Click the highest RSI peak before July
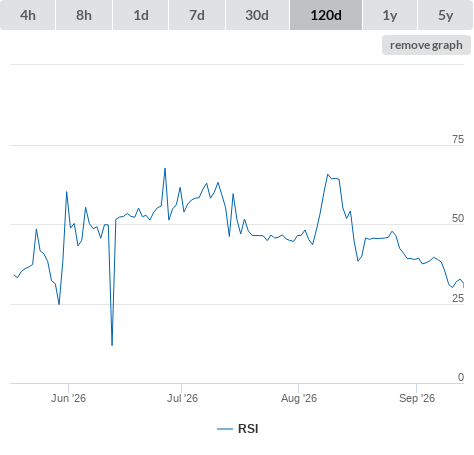 point(165,169)
